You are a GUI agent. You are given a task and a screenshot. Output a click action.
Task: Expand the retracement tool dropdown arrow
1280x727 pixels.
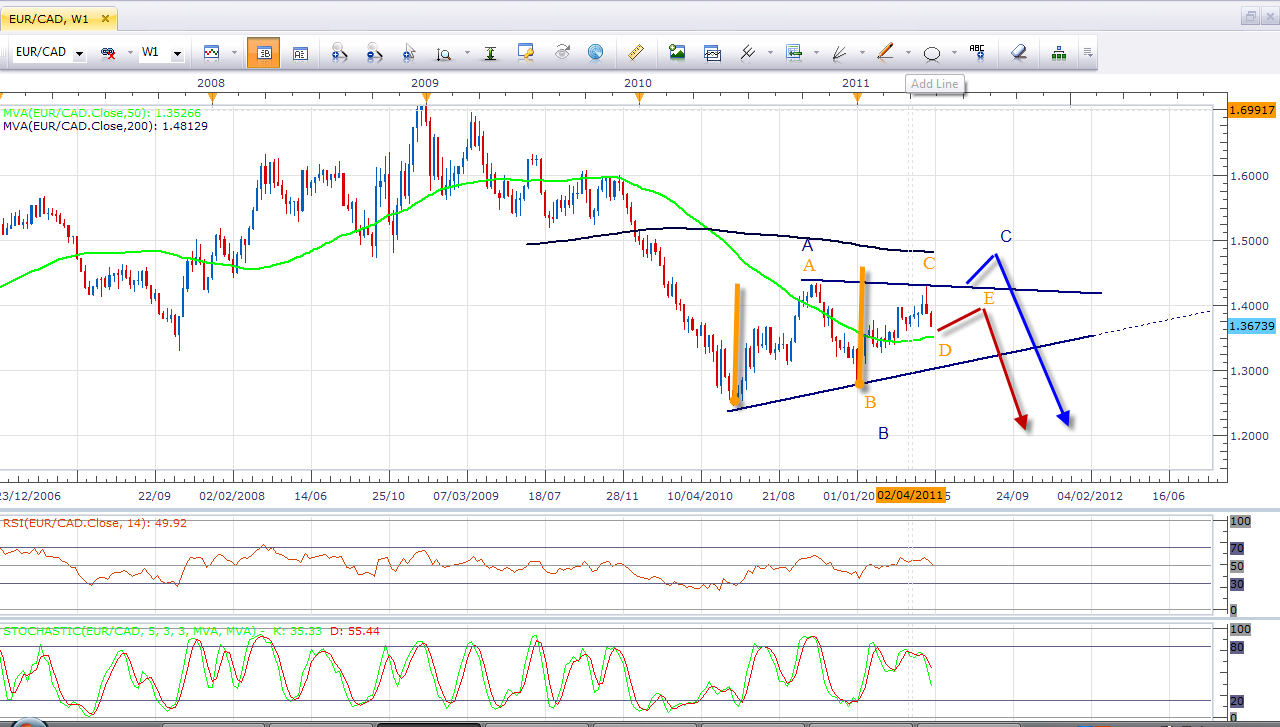pos(817,53)
